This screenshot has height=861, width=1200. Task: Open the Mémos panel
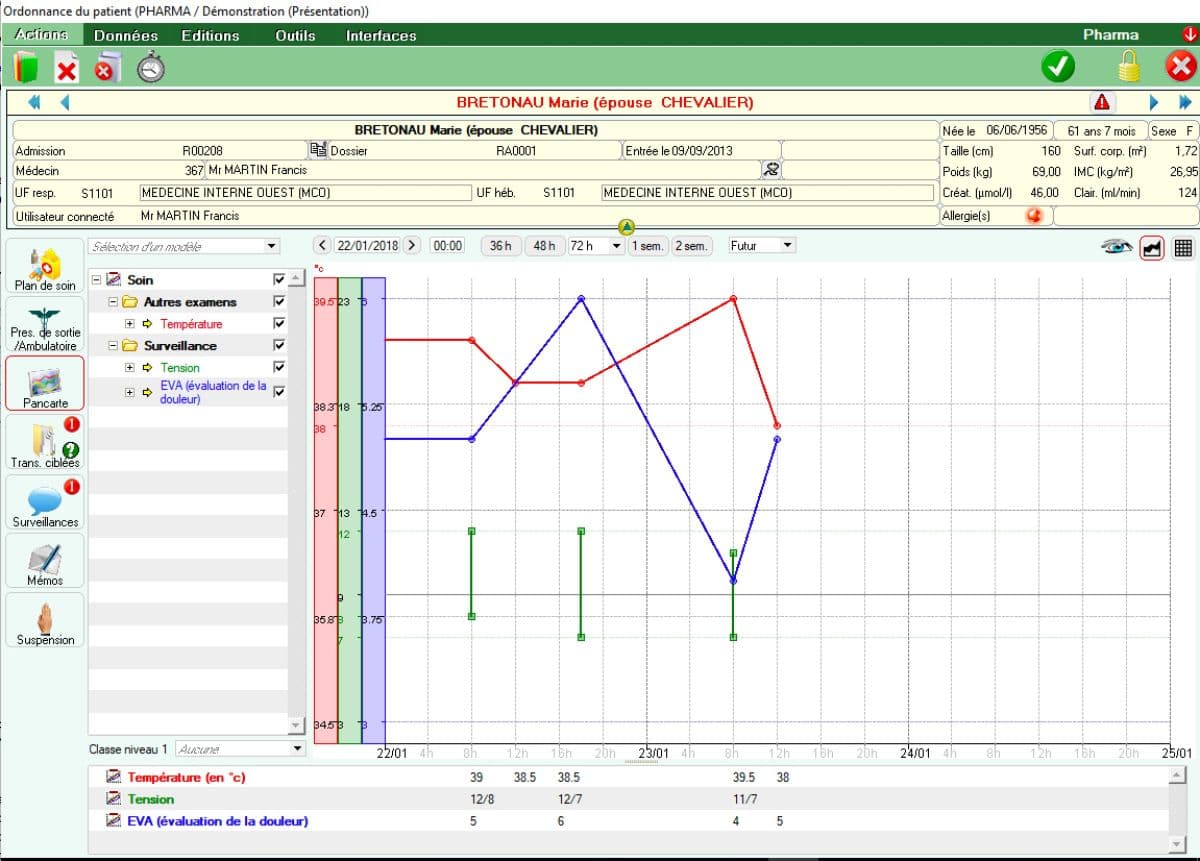[45, 561]
